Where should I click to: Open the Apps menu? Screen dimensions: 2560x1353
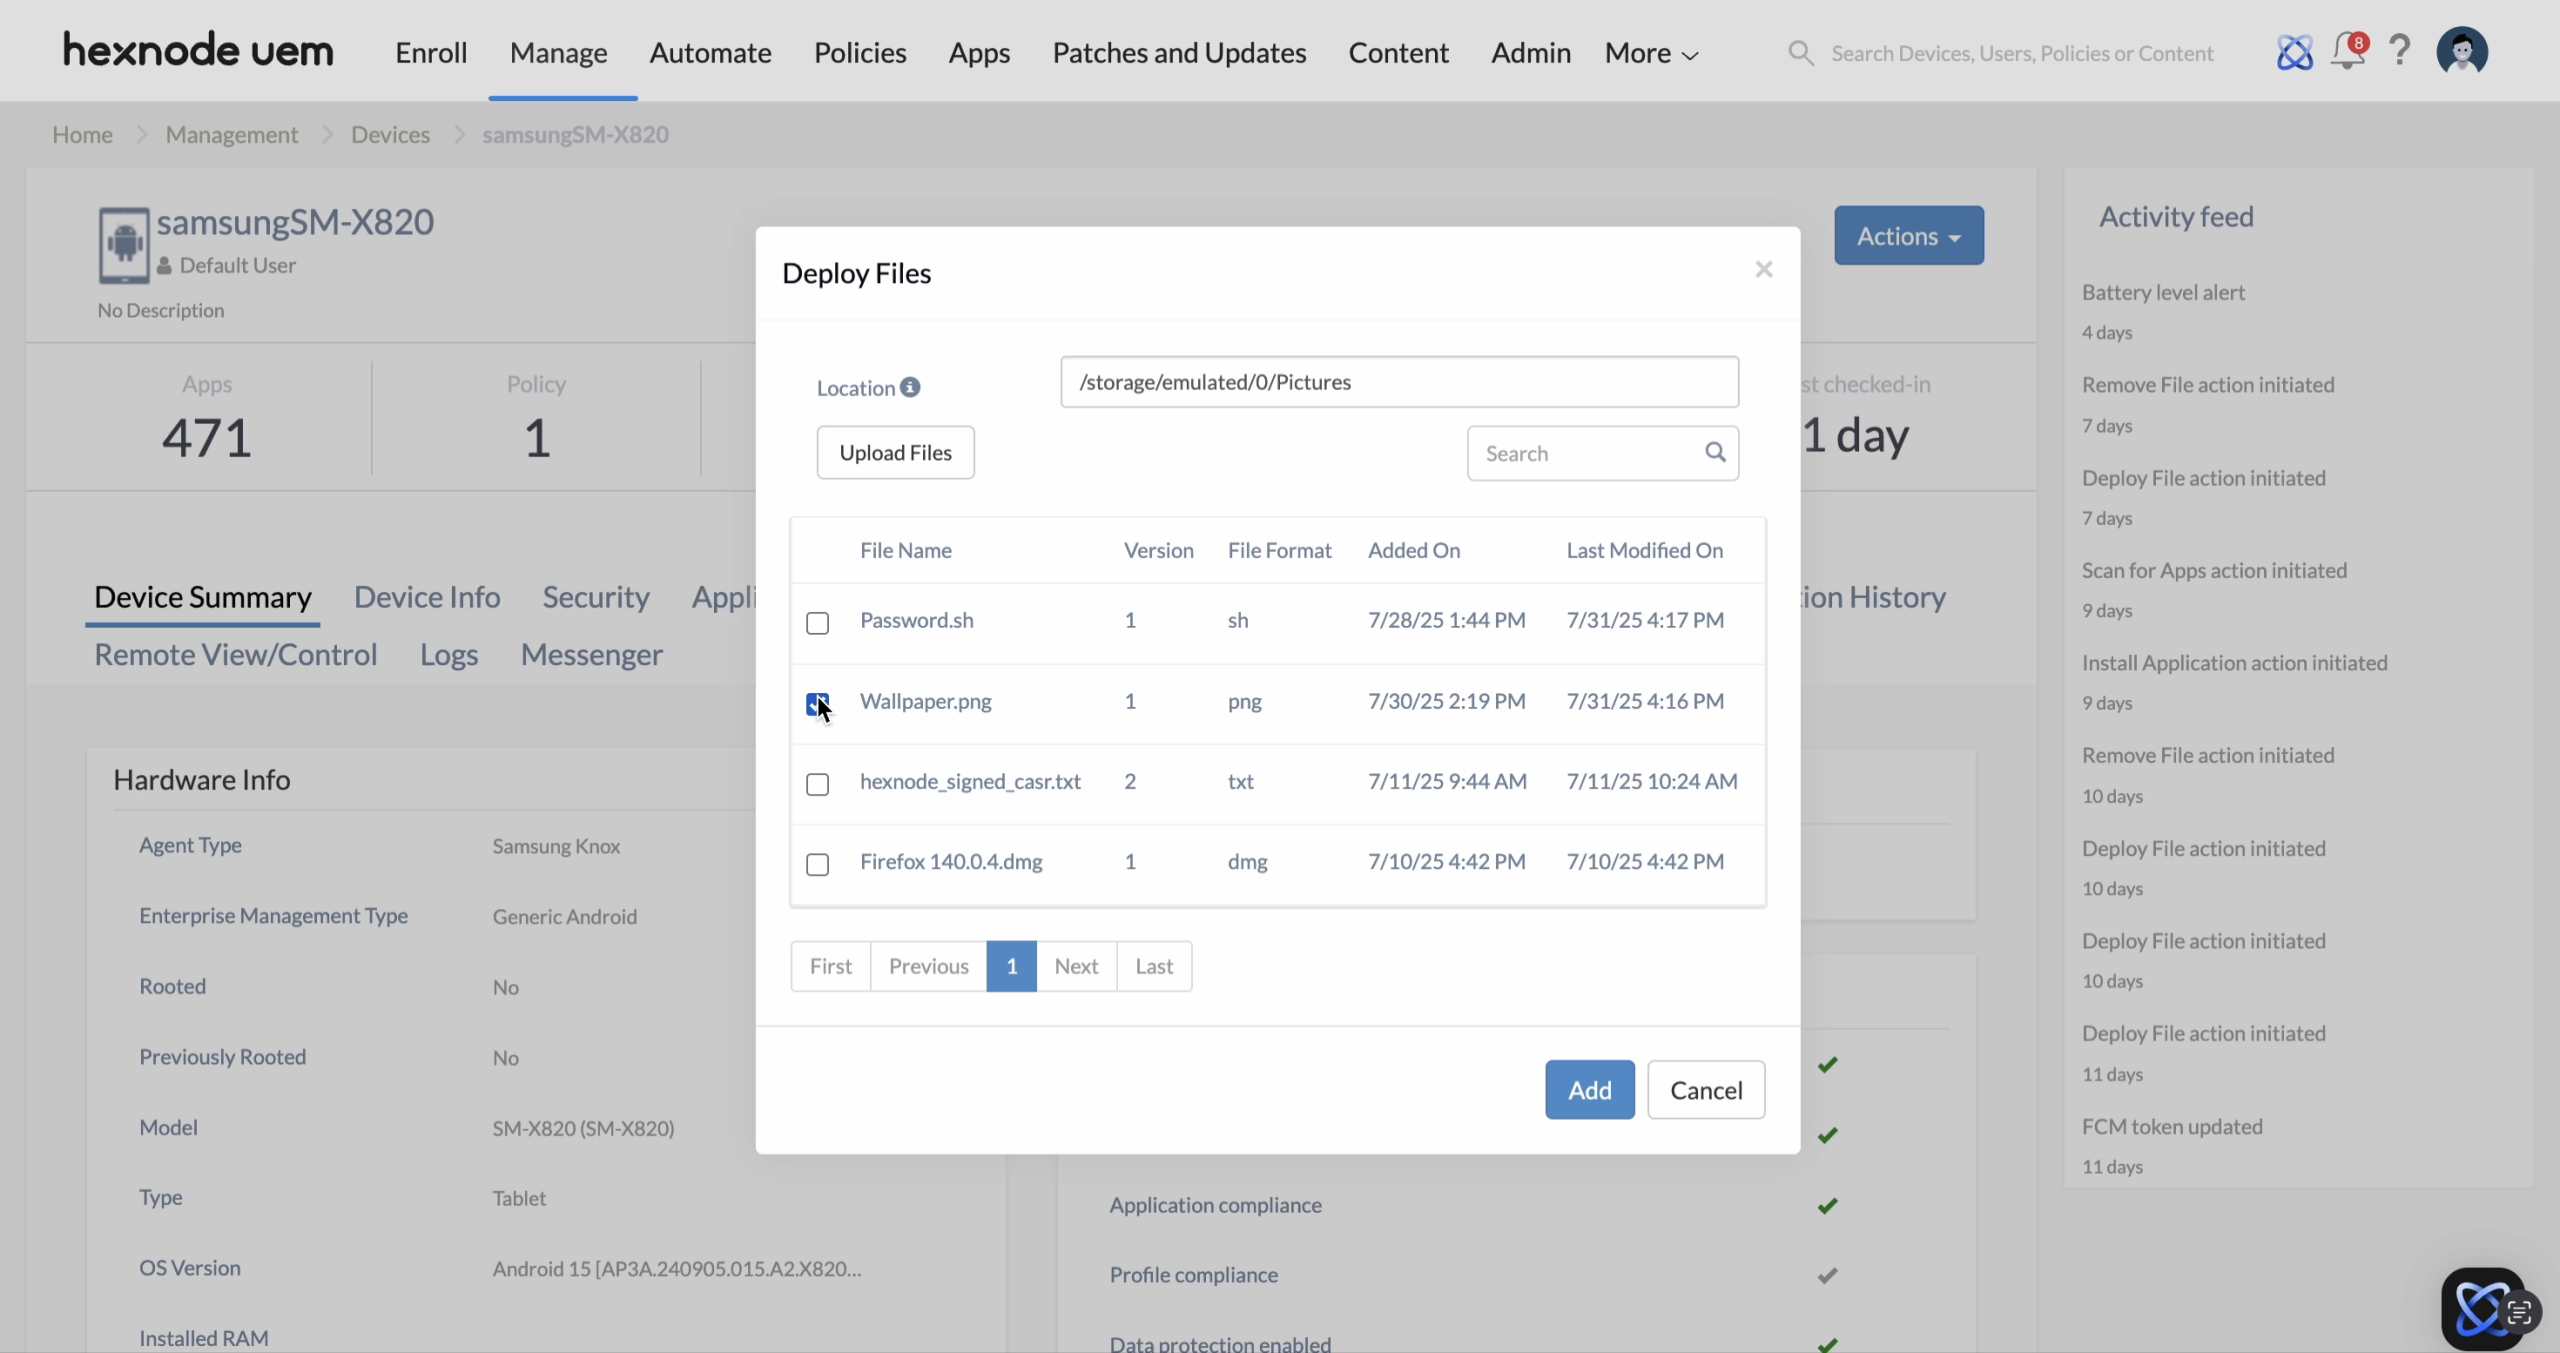[979, 53]
